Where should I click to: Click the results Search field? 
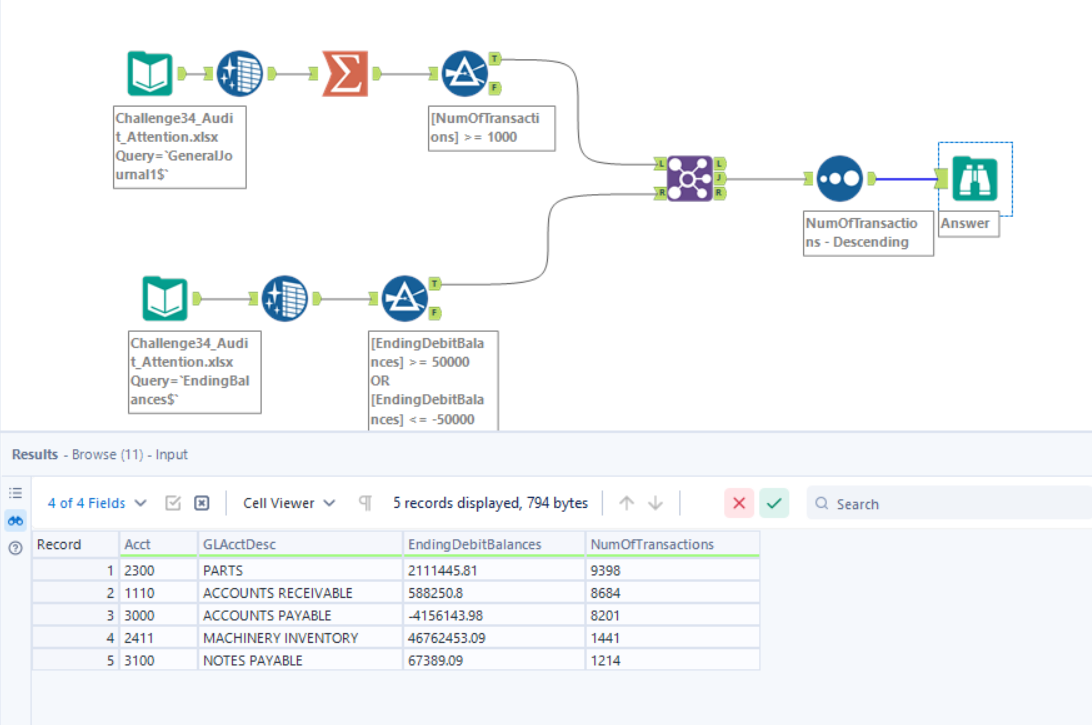(x=950, y=504)
